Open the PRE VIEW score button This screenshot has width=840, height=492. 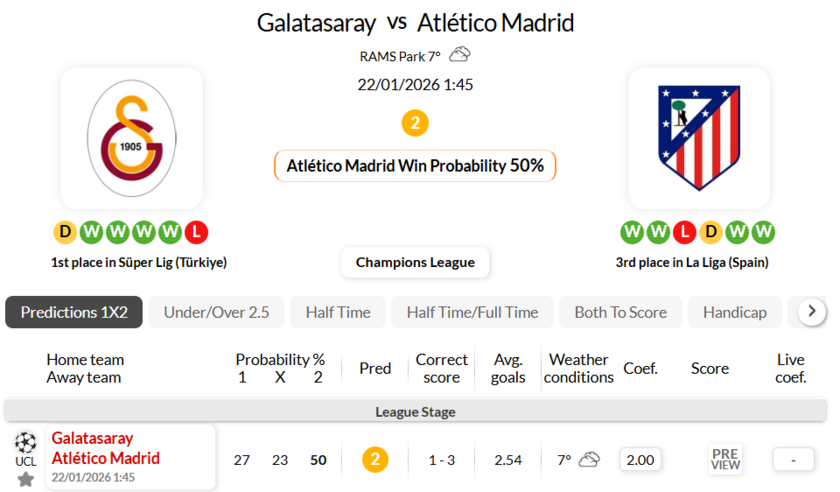pyautogui.click(x=725, y=460)
